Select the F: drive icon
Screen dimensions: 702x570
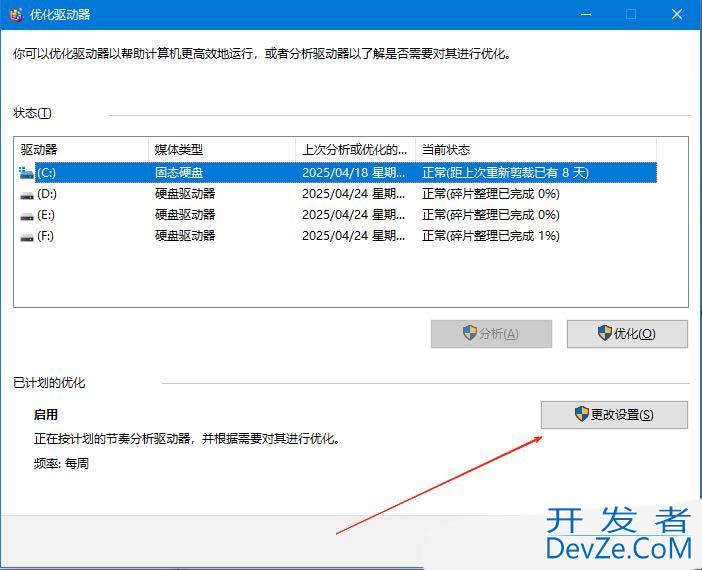coord(27,237)
